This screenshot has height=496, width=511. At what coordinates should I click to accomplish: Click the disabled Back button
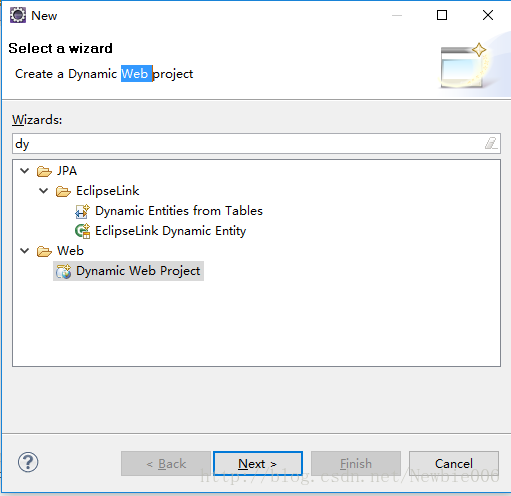[166, 463]
